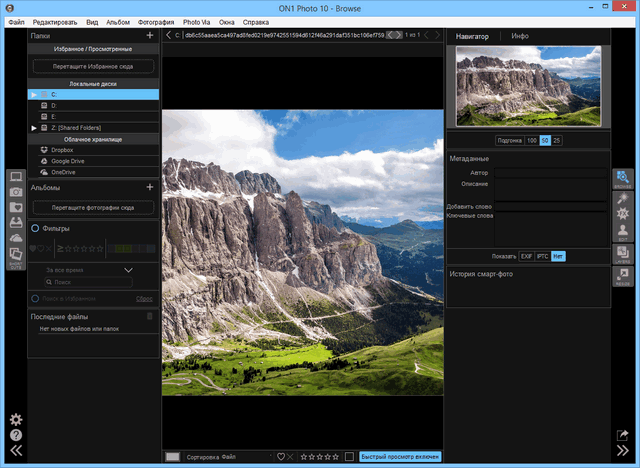640x468 pixels.
Task: Add a new album with the Альбомы plus icon
Action: (149, 187)
